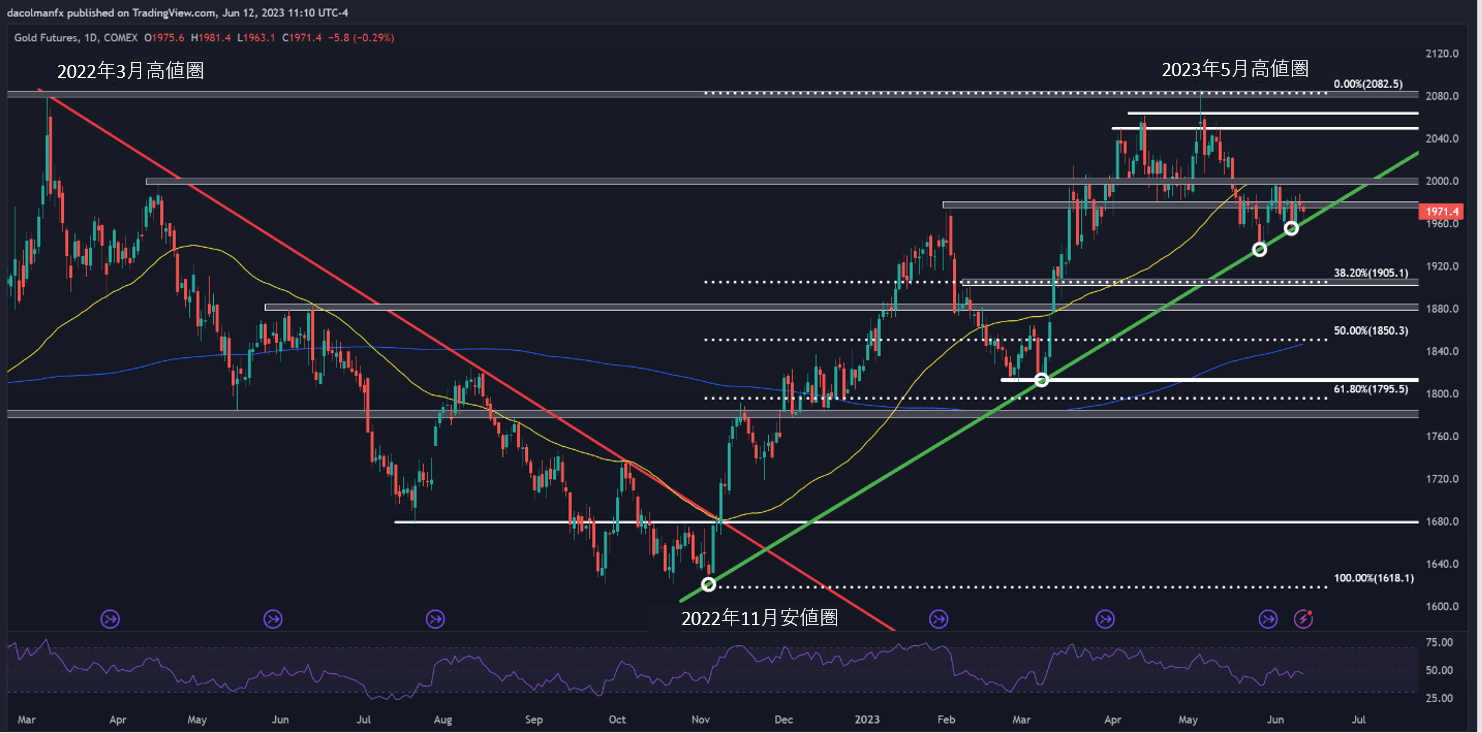The height and width of the screenshot is (733, 1482).
Task: Click the open value O1975.6
Action: [x=163, y=37]
